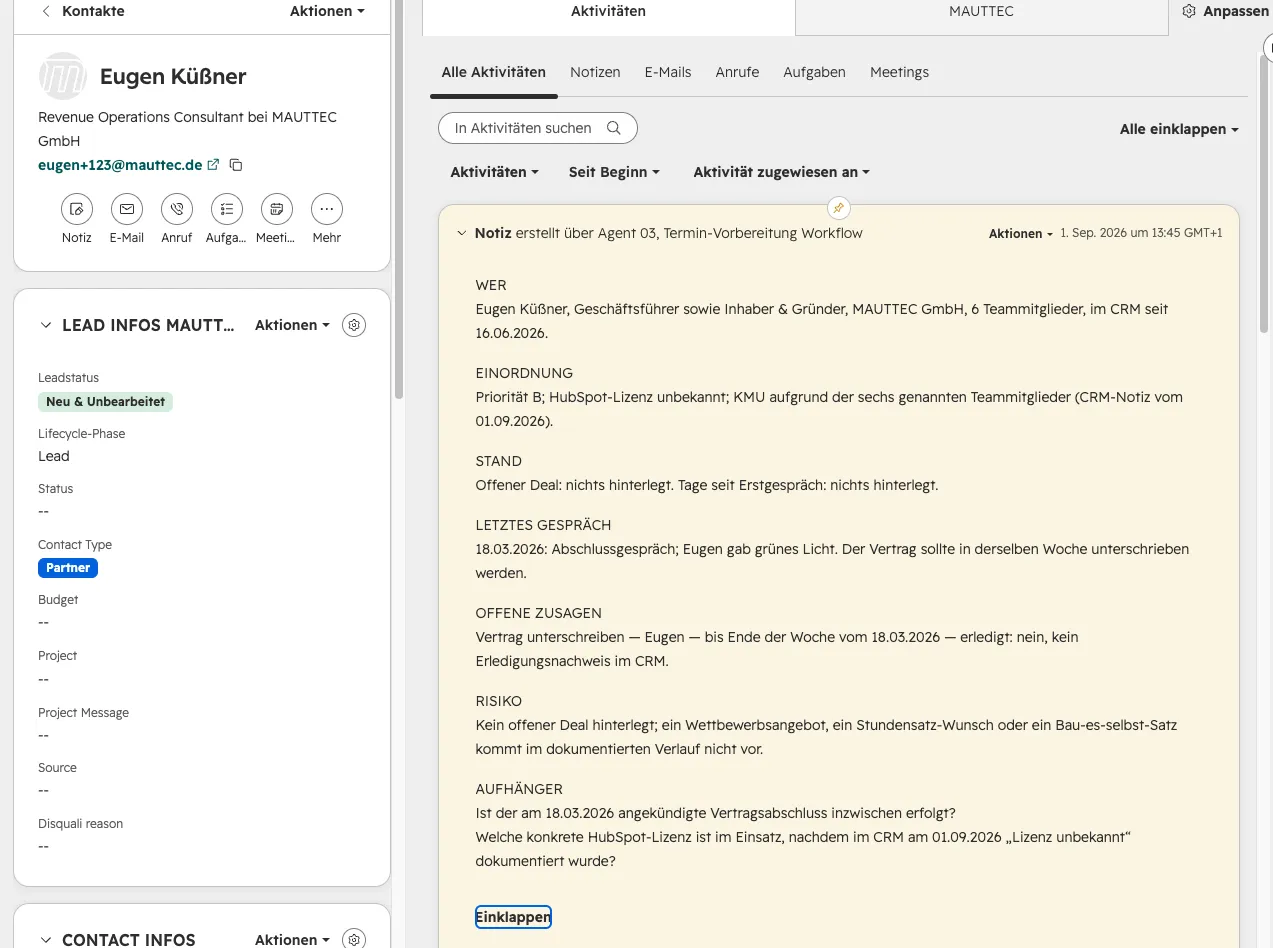The image size is (1273, 948).
Task: Open CONTACT INFOS card settings gear
Action: pyautogui.click(x=354, y=940)
